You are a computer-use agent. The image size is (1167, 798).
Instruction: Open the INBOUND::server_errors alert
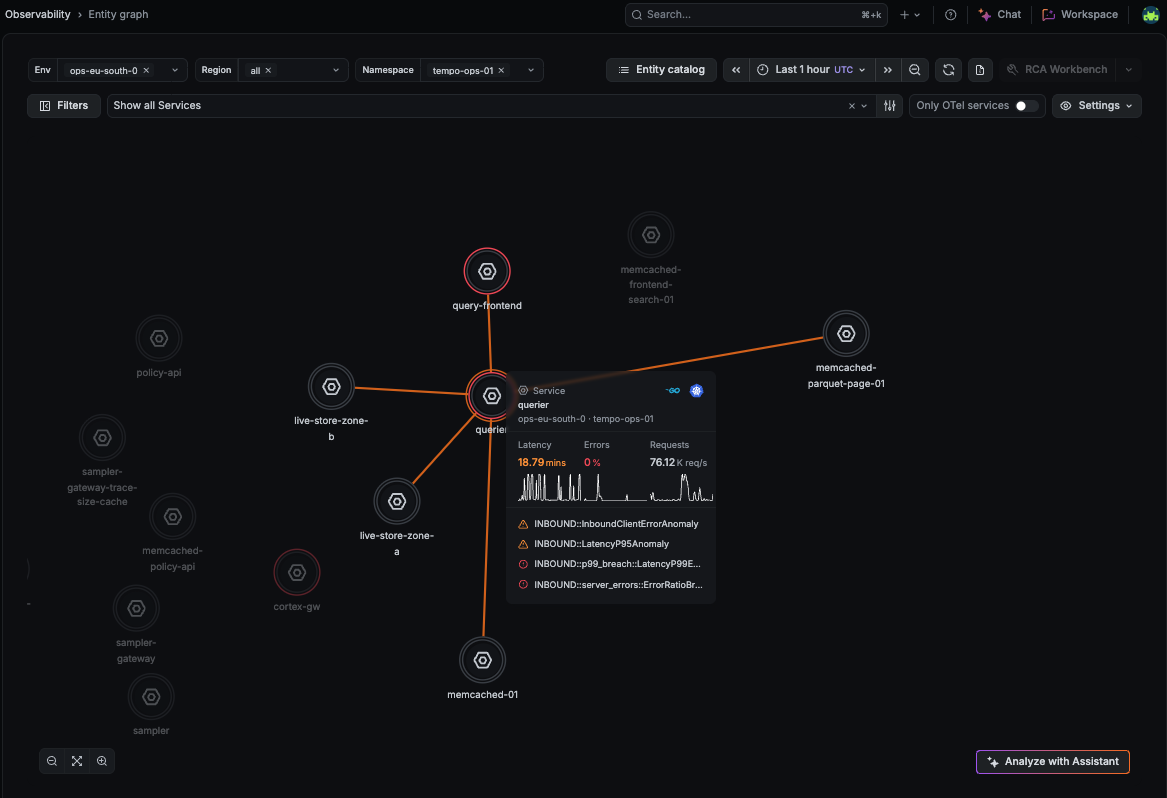pyautogui.click(x=610, y=585)
